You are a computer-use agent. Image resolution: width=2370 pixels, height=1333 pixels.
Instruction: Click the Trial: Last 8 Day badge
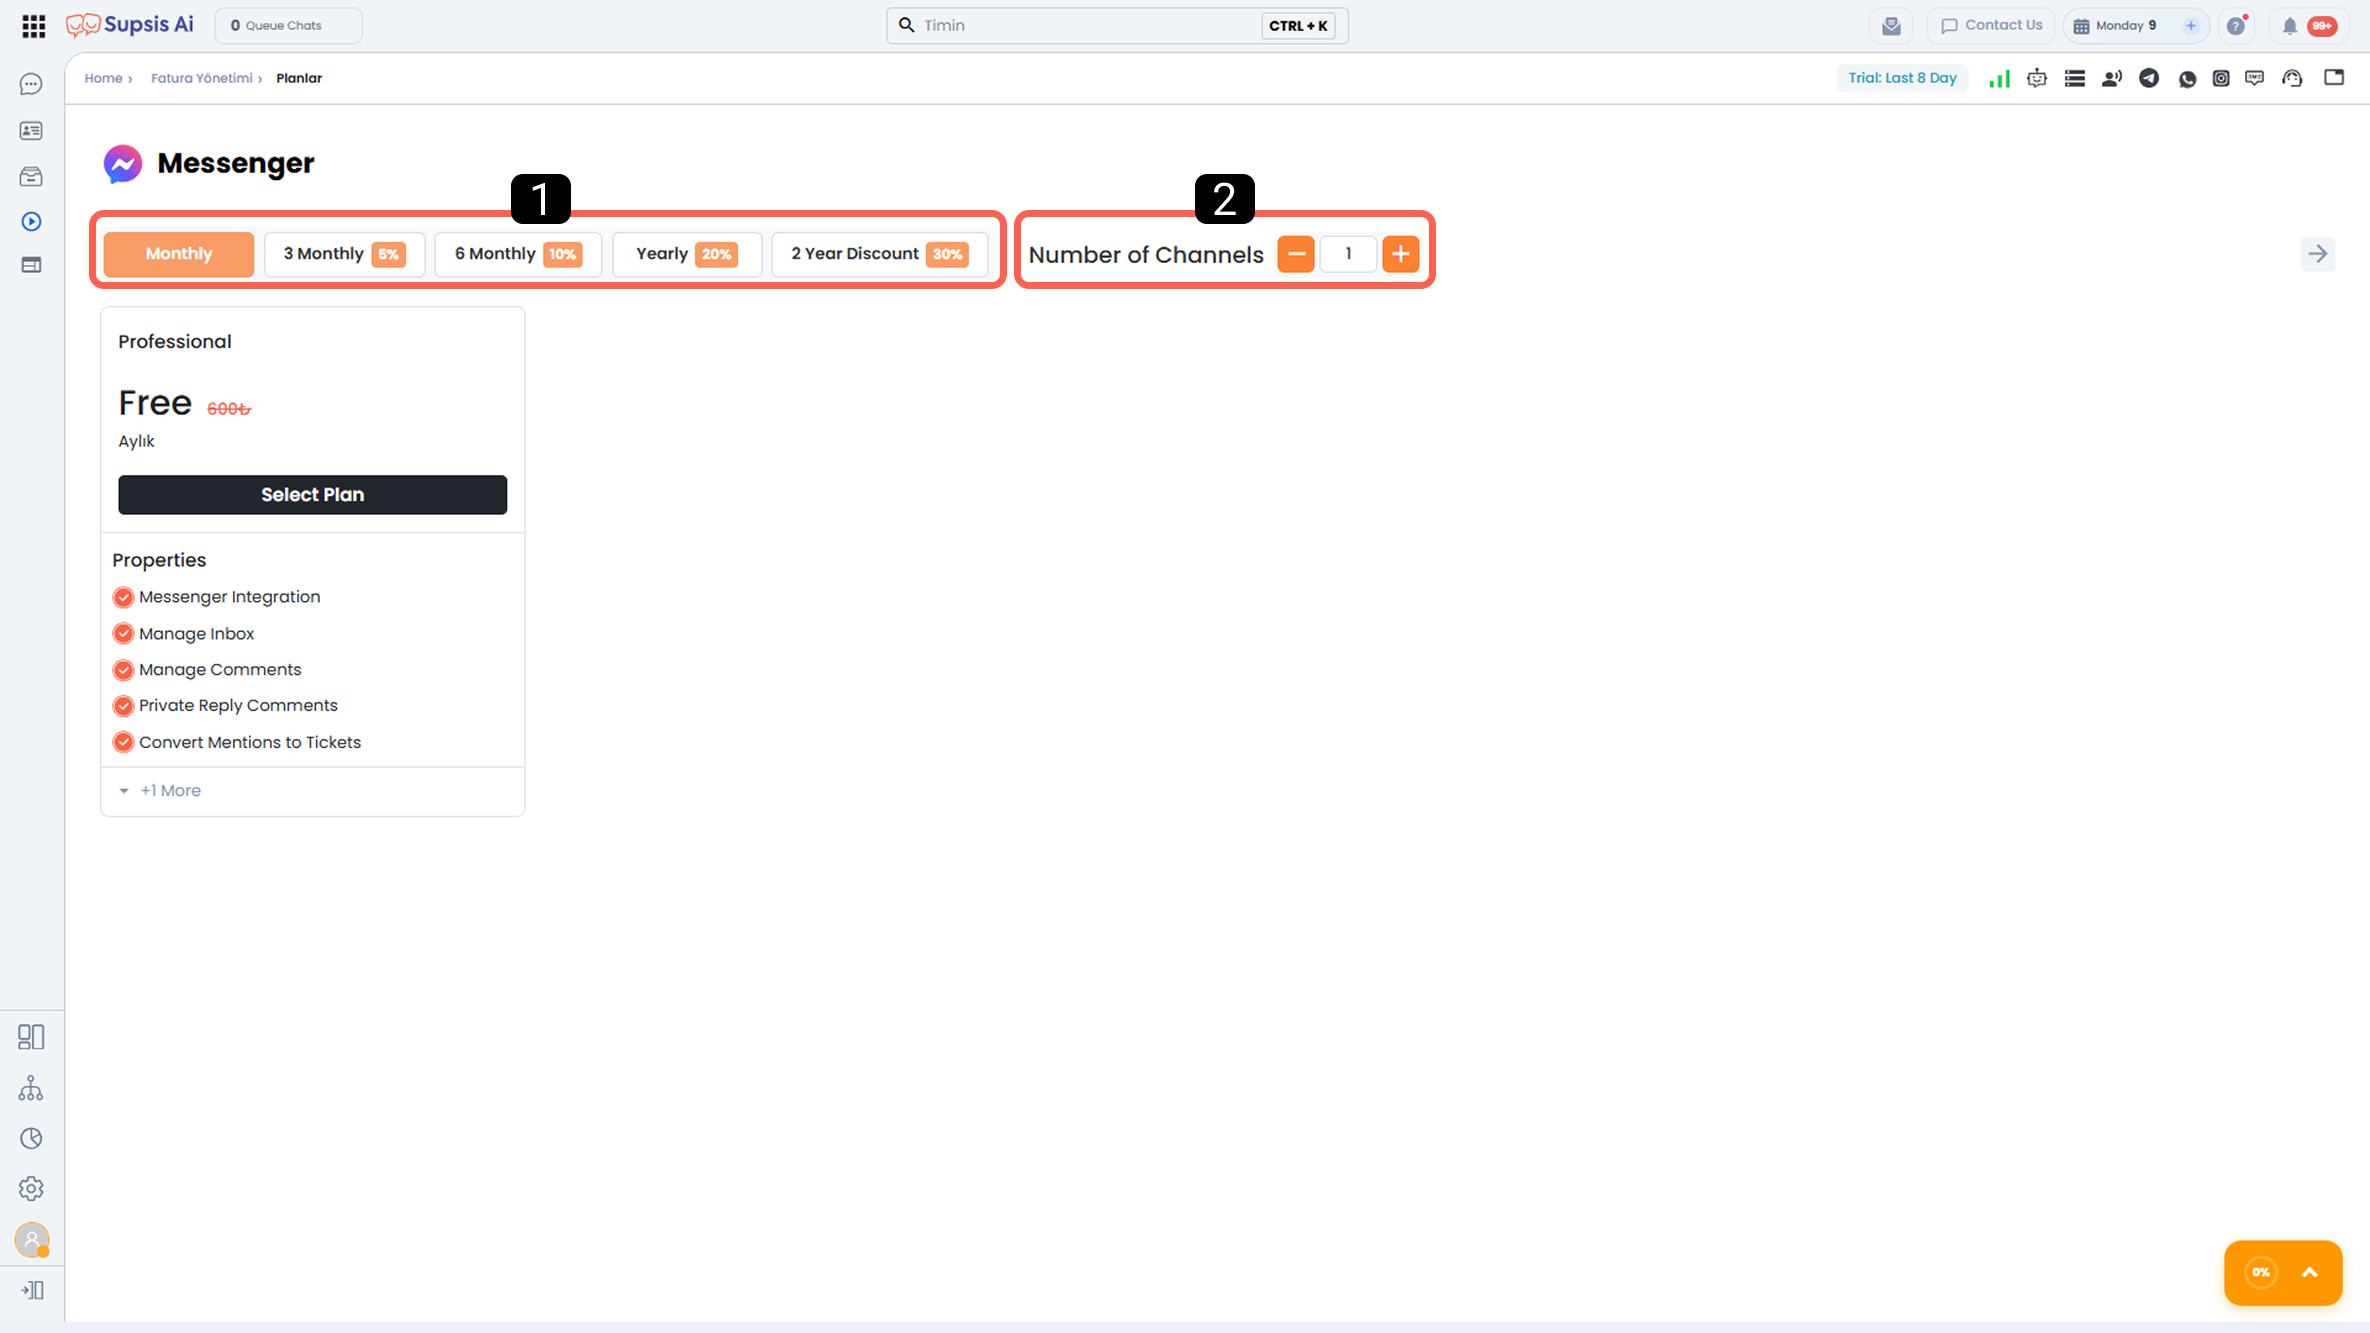point(1902,78)
